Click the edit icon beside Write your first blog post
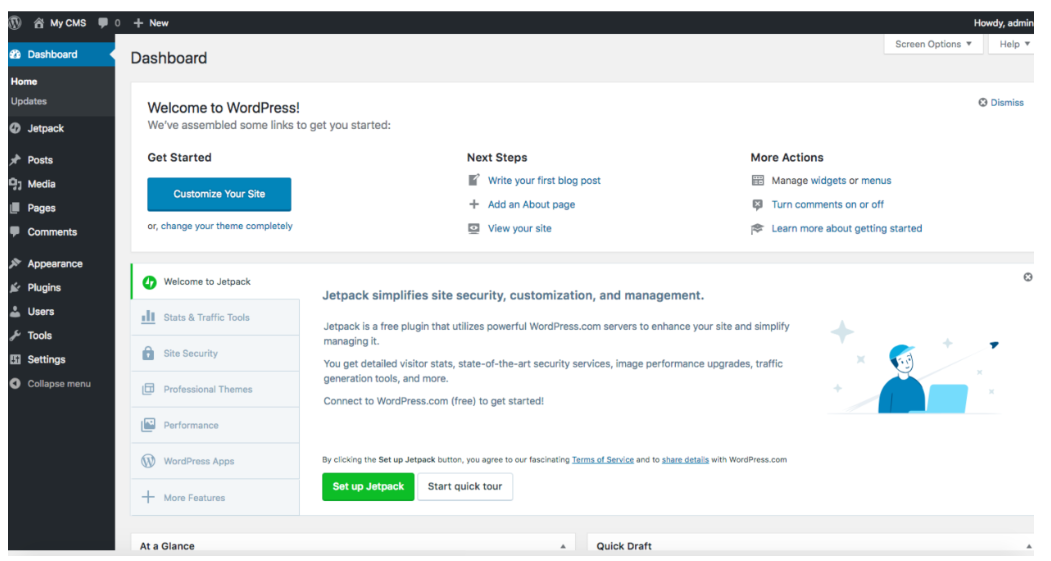1051x561 pixels. click(474, 180)
